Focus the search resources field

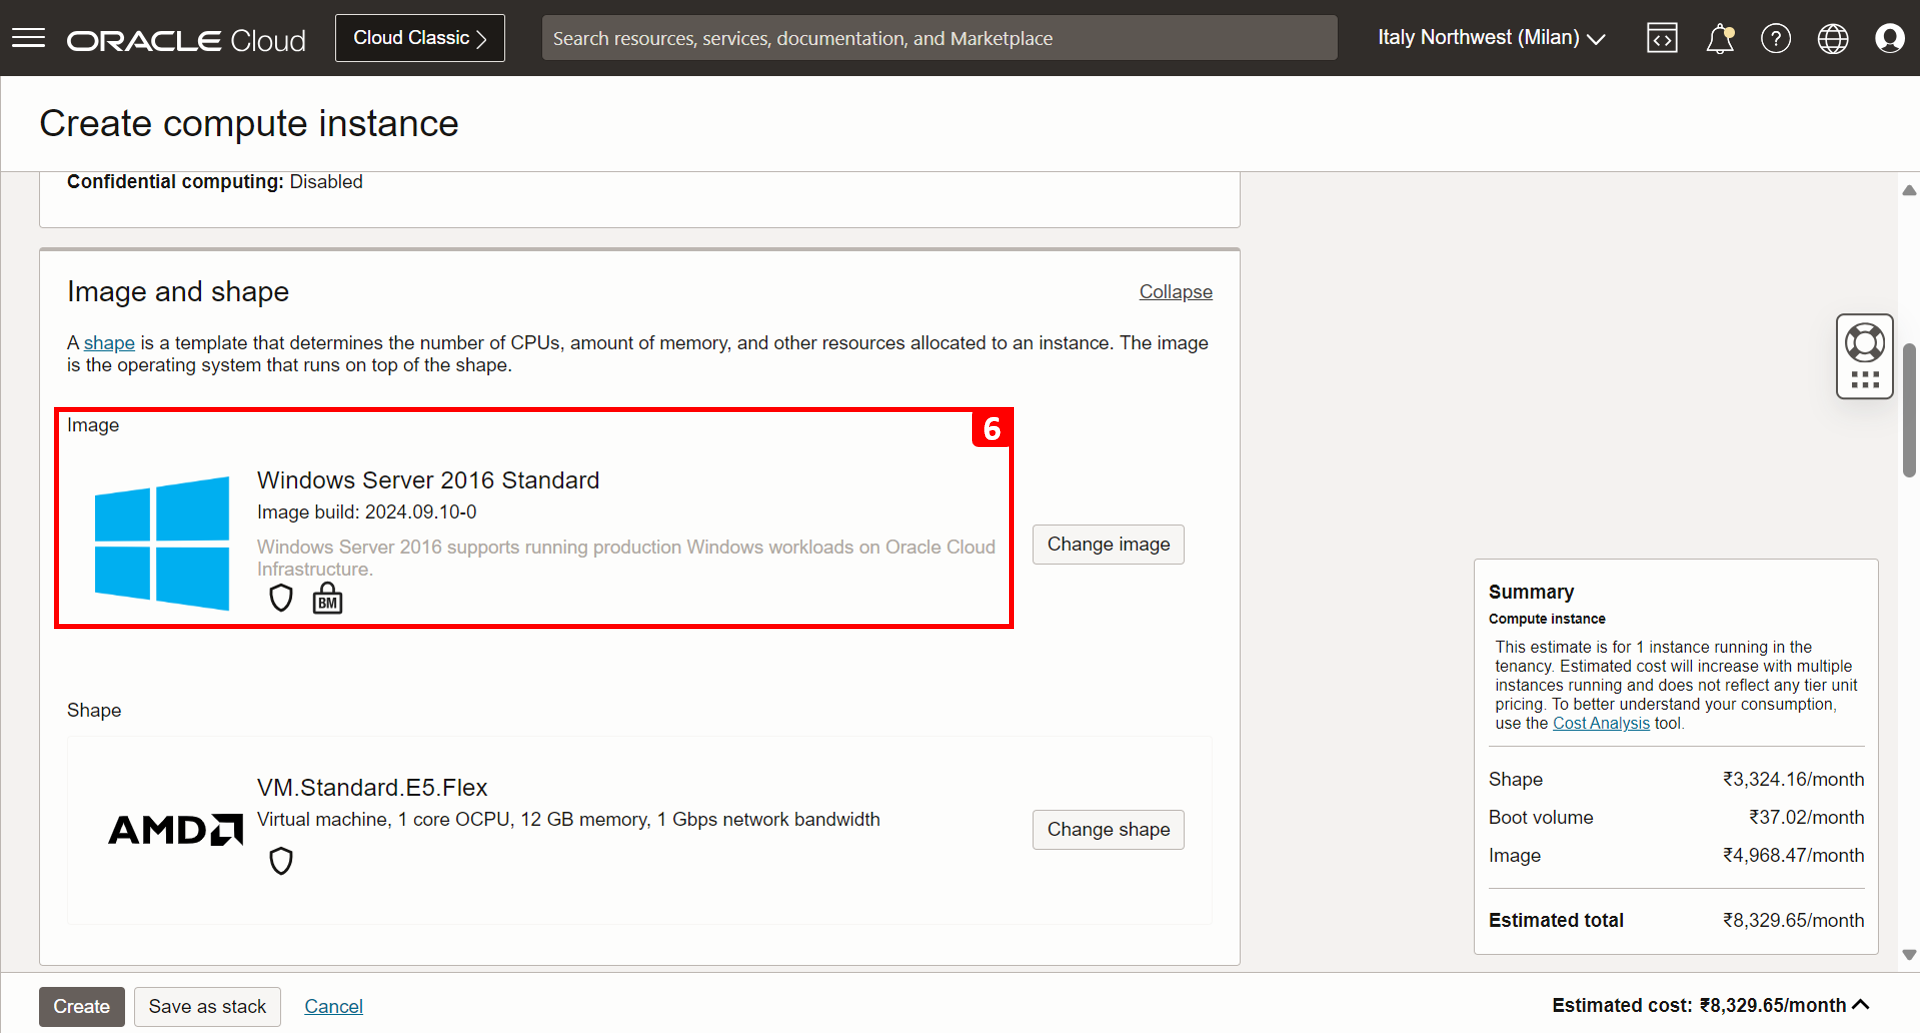tap(939, 38)
